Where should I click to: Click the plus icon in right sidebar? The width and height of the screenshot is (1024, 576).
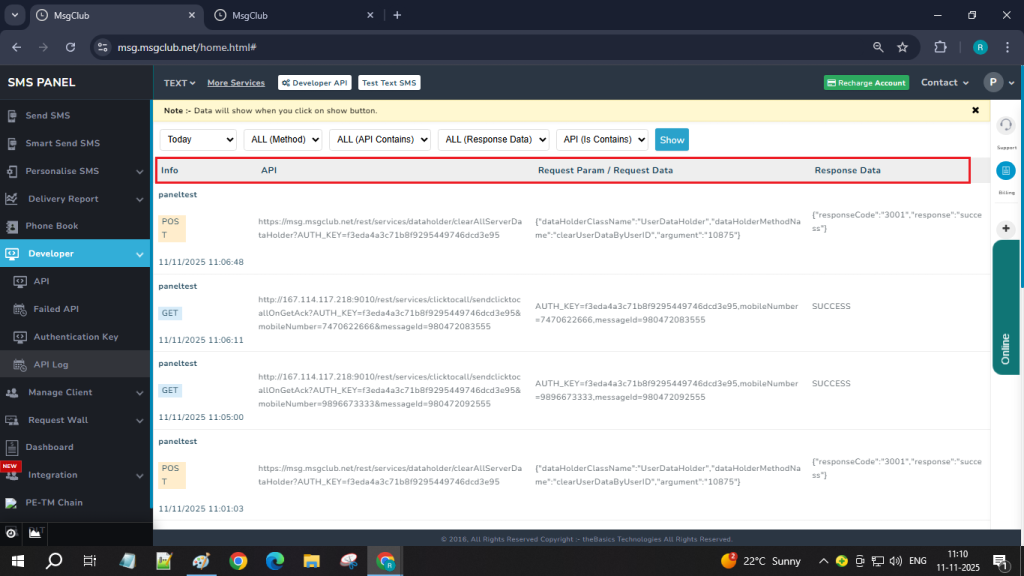tap(1006, 228)
